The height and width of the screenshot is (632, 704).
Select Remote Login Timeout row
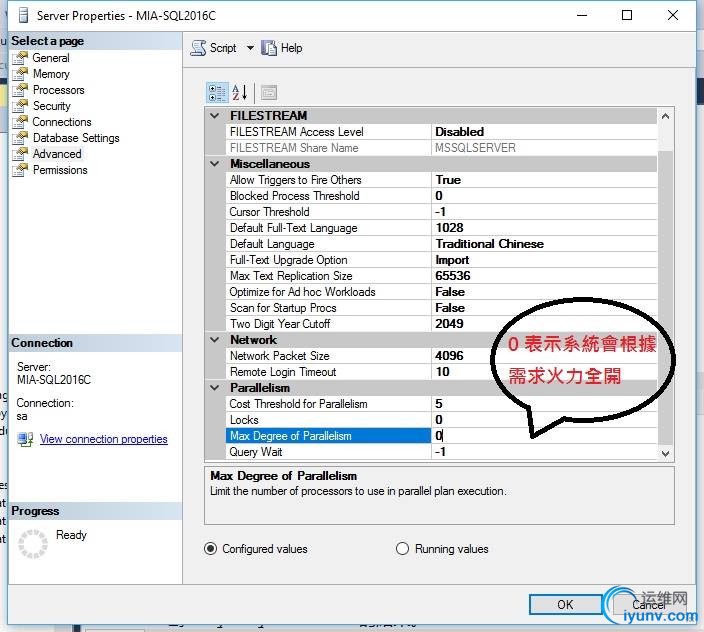tap(441, 372)
